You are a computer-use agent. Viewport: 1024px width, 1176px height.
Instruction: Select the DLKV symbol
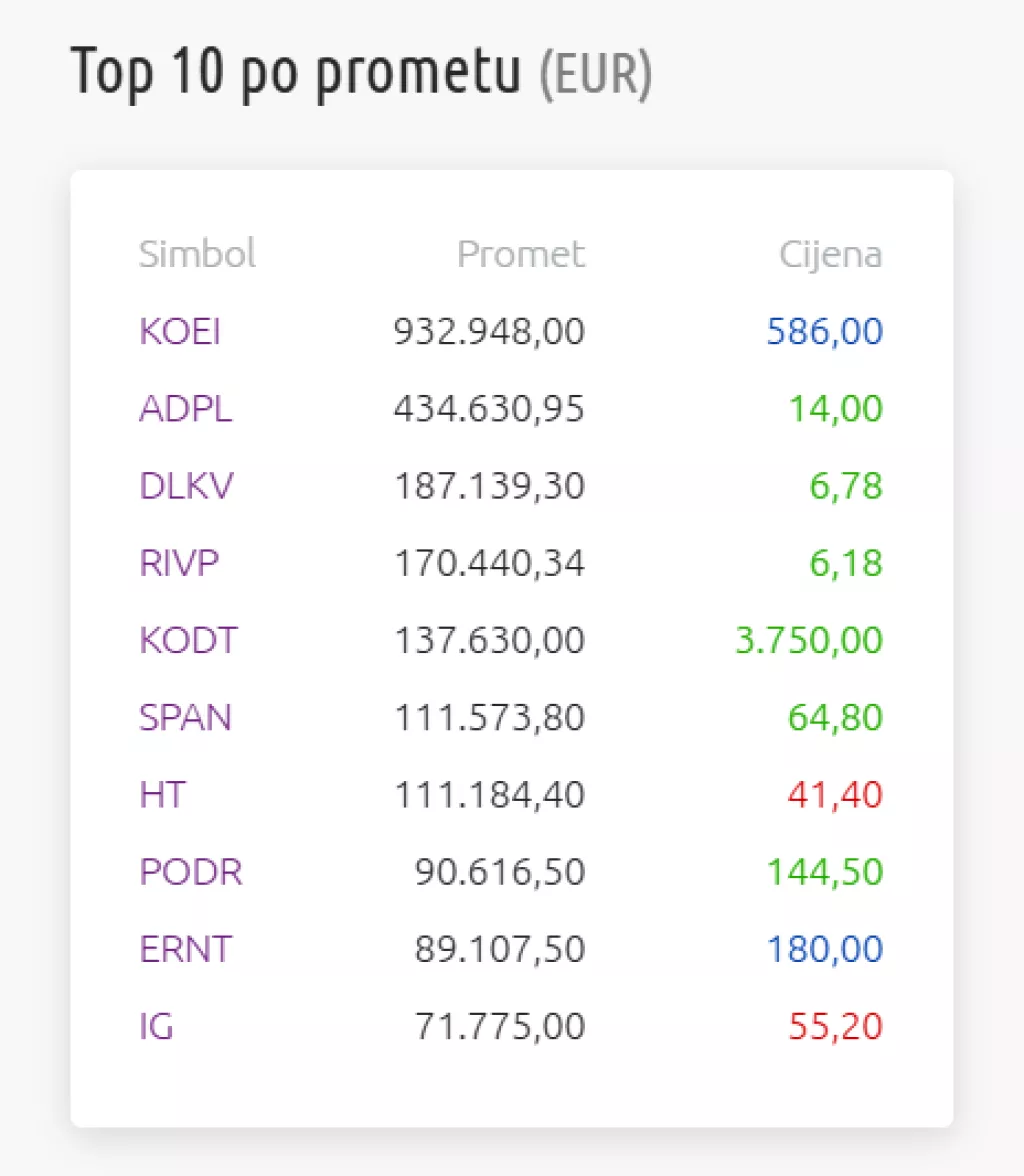click(x=187, y=487)
